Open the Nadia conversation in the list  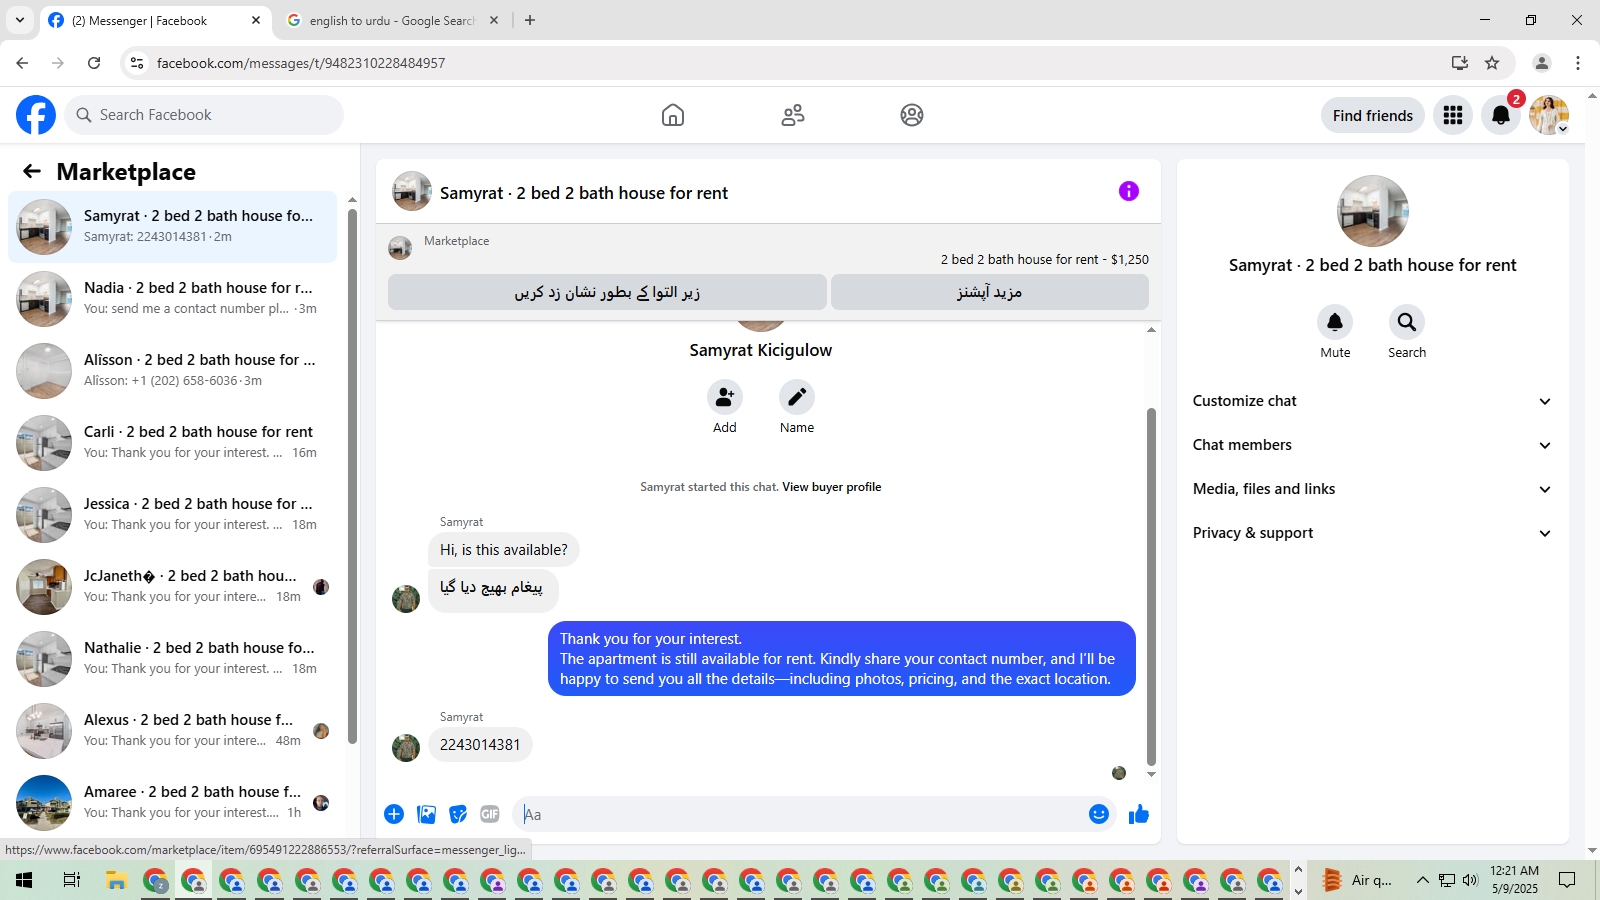pyautogui.click(x=172, y=299)
